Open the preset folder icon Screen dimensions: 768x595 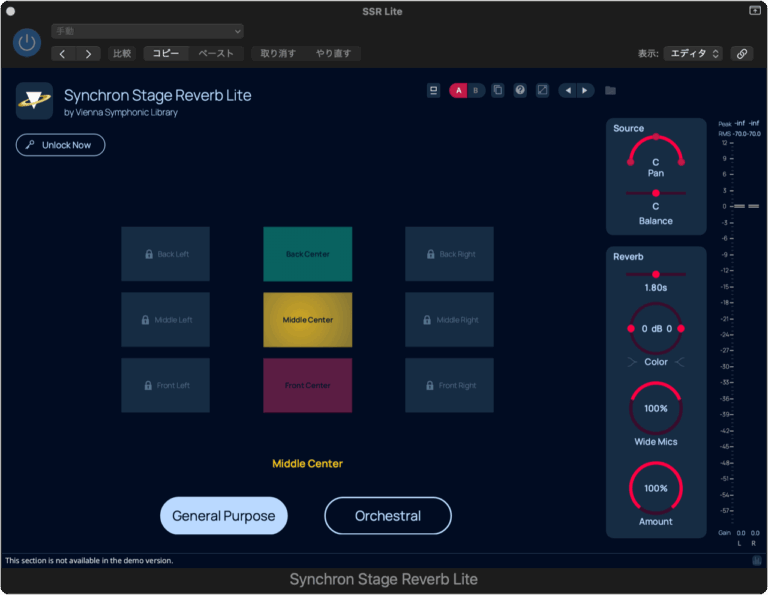click(611, 91)
